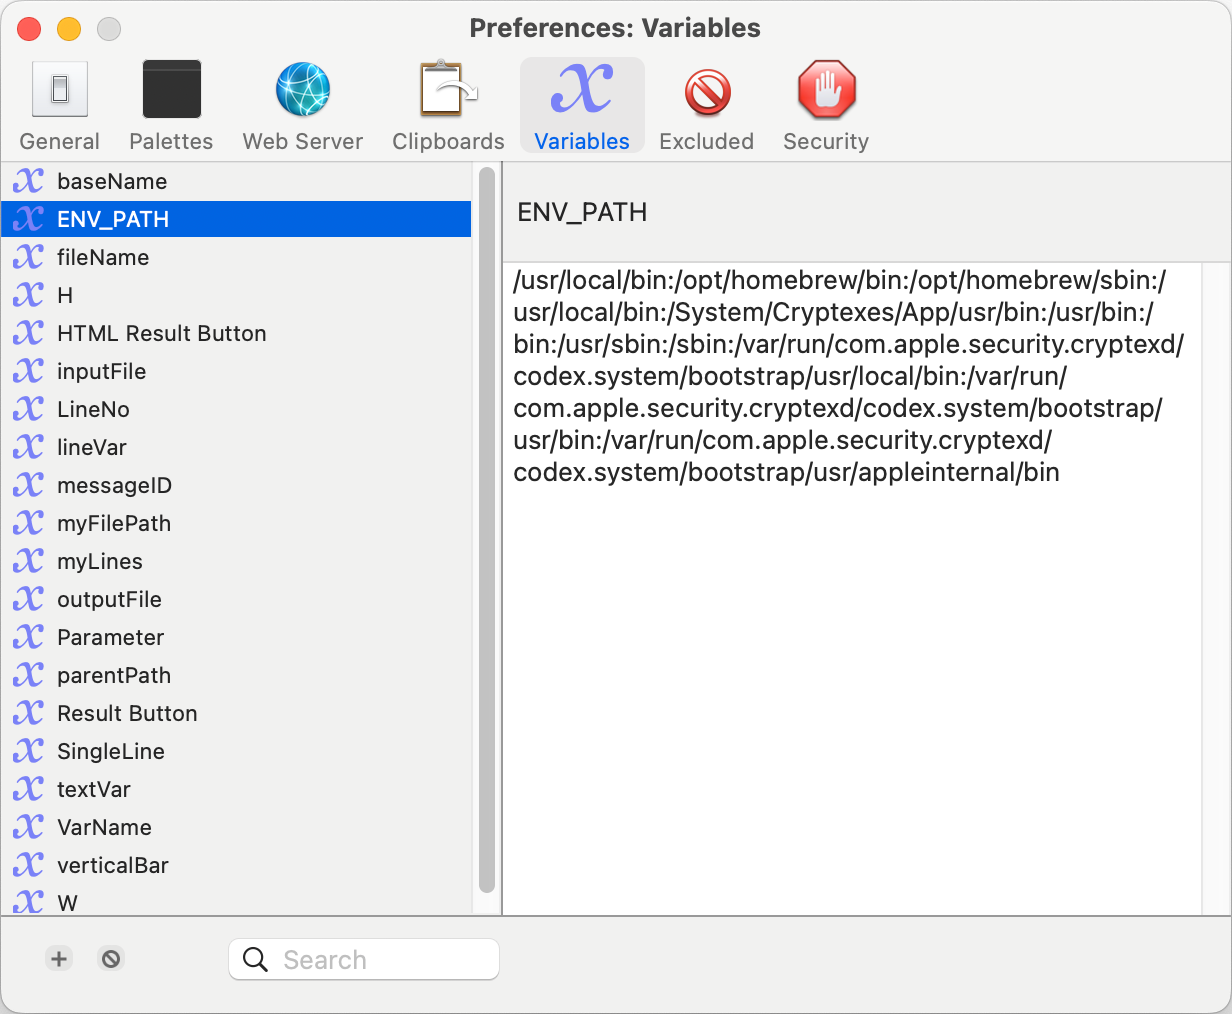This screenshot has height=1014, width=1232.
Task: Click the icon beside the parentPath variable
Action: pos(29,675)
